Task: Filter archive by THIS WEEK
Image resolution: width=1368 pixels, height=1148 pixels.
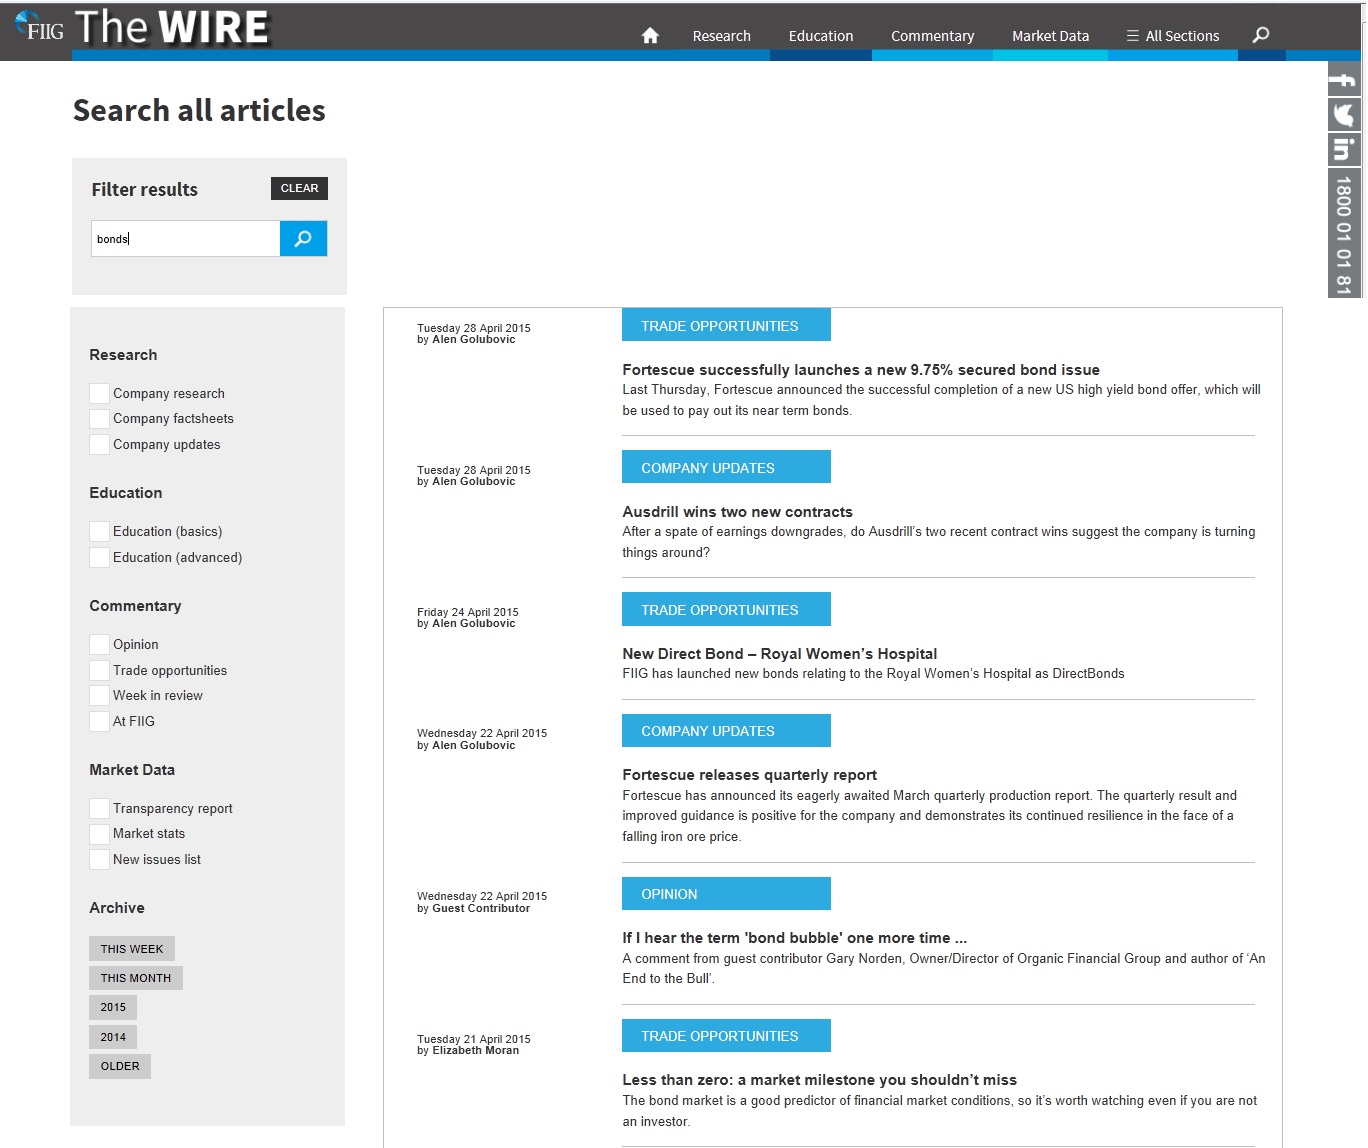Action: pyautogui.click(x=132, y=948)
